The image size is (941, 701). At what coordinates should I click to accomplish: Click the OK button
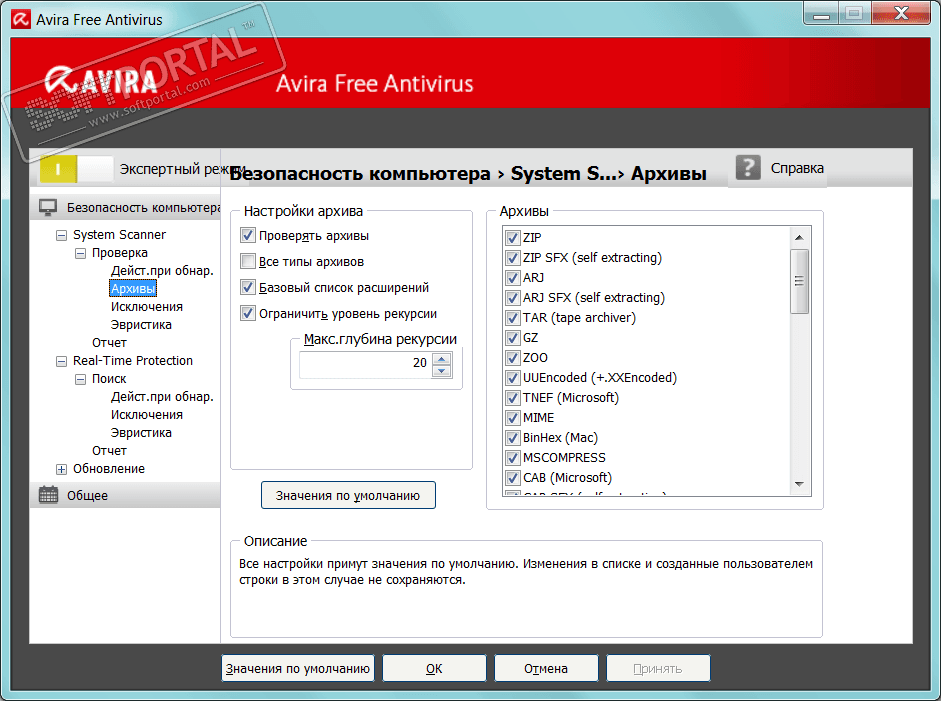(434, 668)
